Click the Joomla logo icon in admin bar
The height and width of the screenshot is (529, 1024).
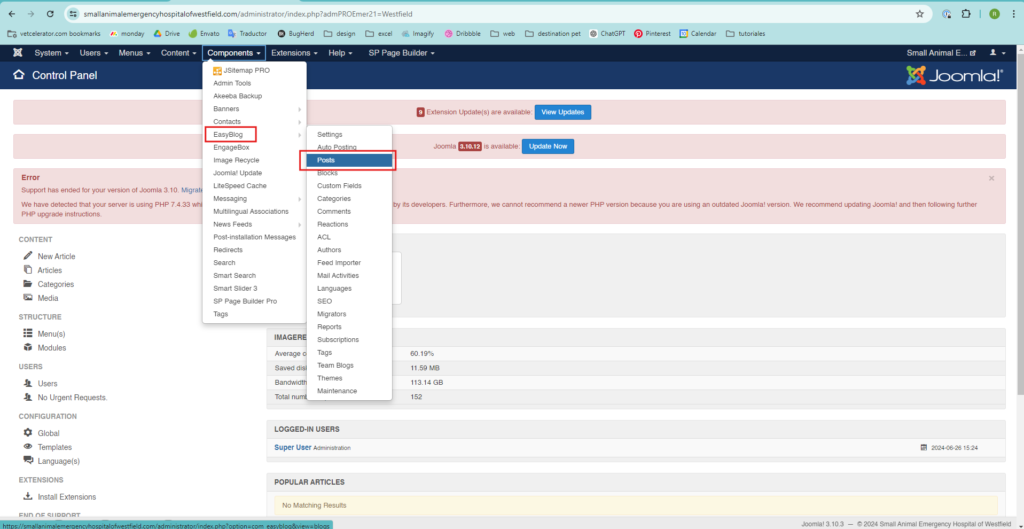17,52
